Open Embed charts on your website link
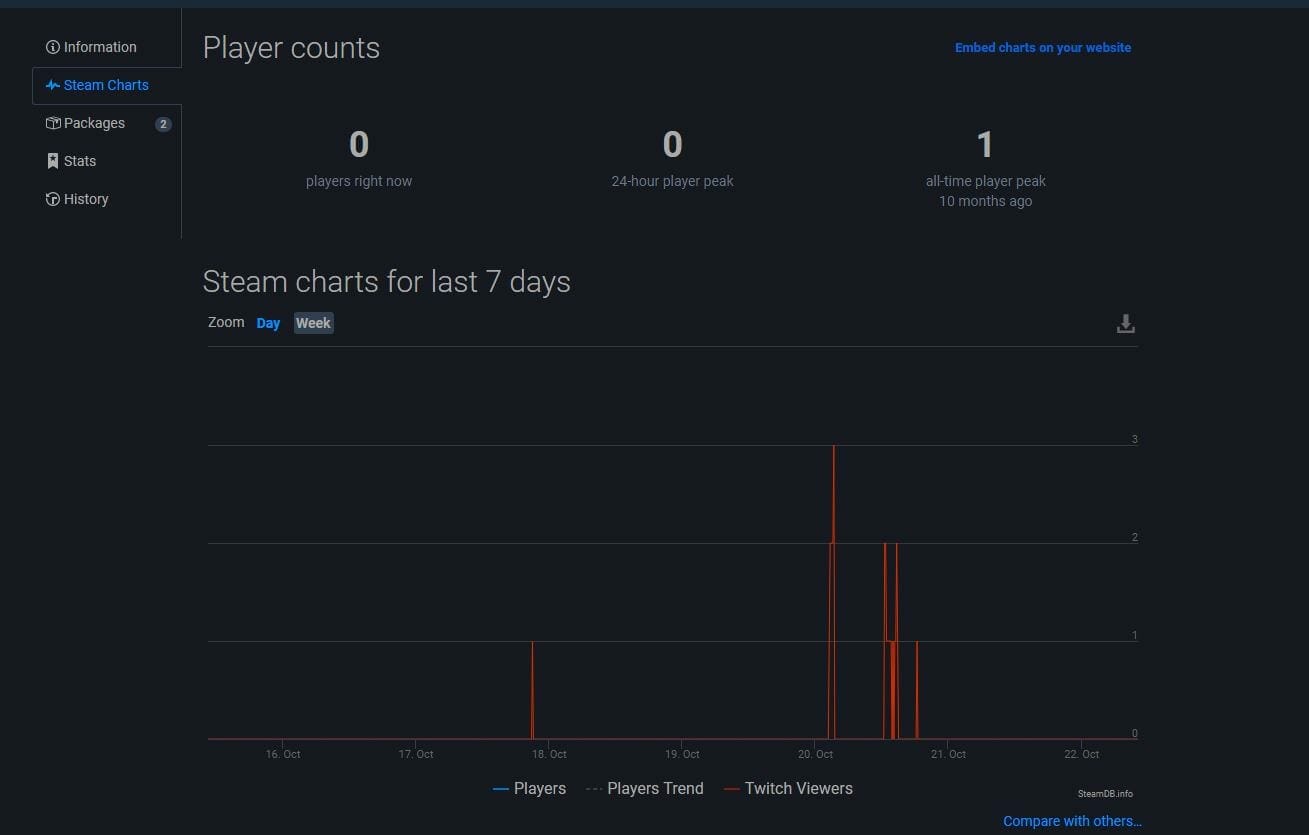1309x835 pixels. (x=1042, y=47)
